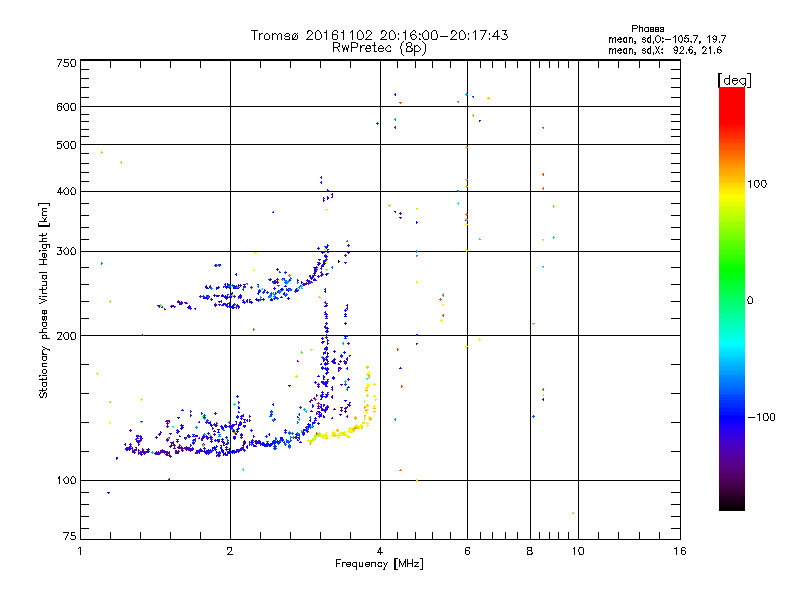The width and height of the screenshot is (800, 600).
Task: Click the 'mean, sd,O:-105.7, 19.7' line
Action: pos(667,40)
